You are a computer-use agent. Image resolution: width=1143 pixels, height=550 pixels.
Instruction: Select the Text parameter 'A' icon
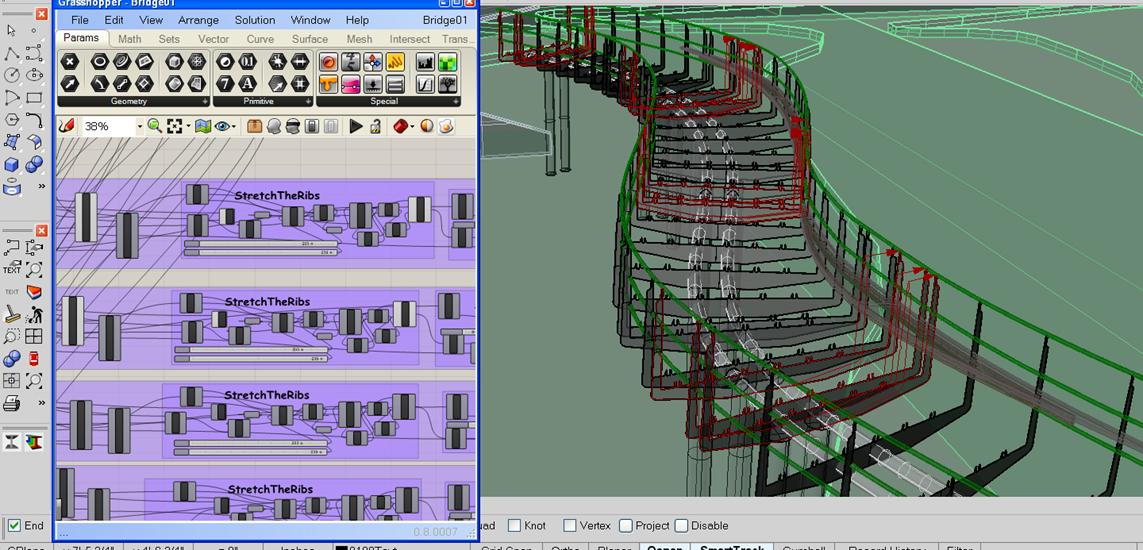click(247, 85)
